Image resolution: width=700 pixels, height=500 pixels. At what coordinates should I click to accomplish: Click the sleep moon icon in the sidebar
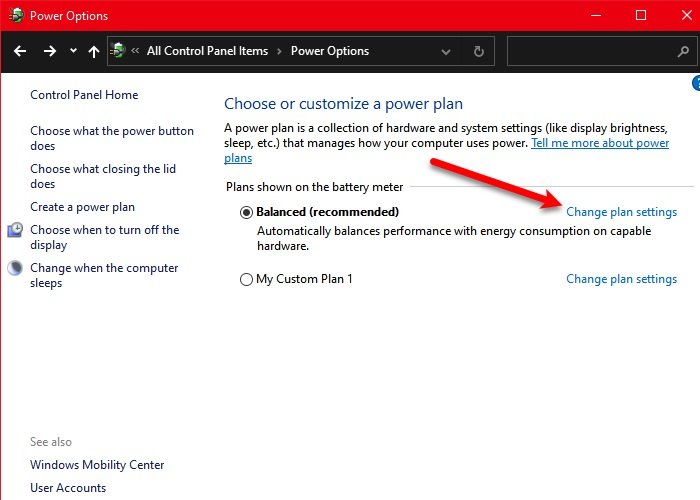[15, 269]
